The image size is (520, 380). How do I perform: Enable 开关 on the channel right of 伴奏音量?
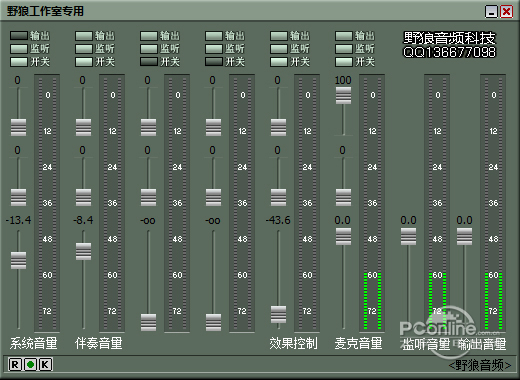(x=149, y=62)
